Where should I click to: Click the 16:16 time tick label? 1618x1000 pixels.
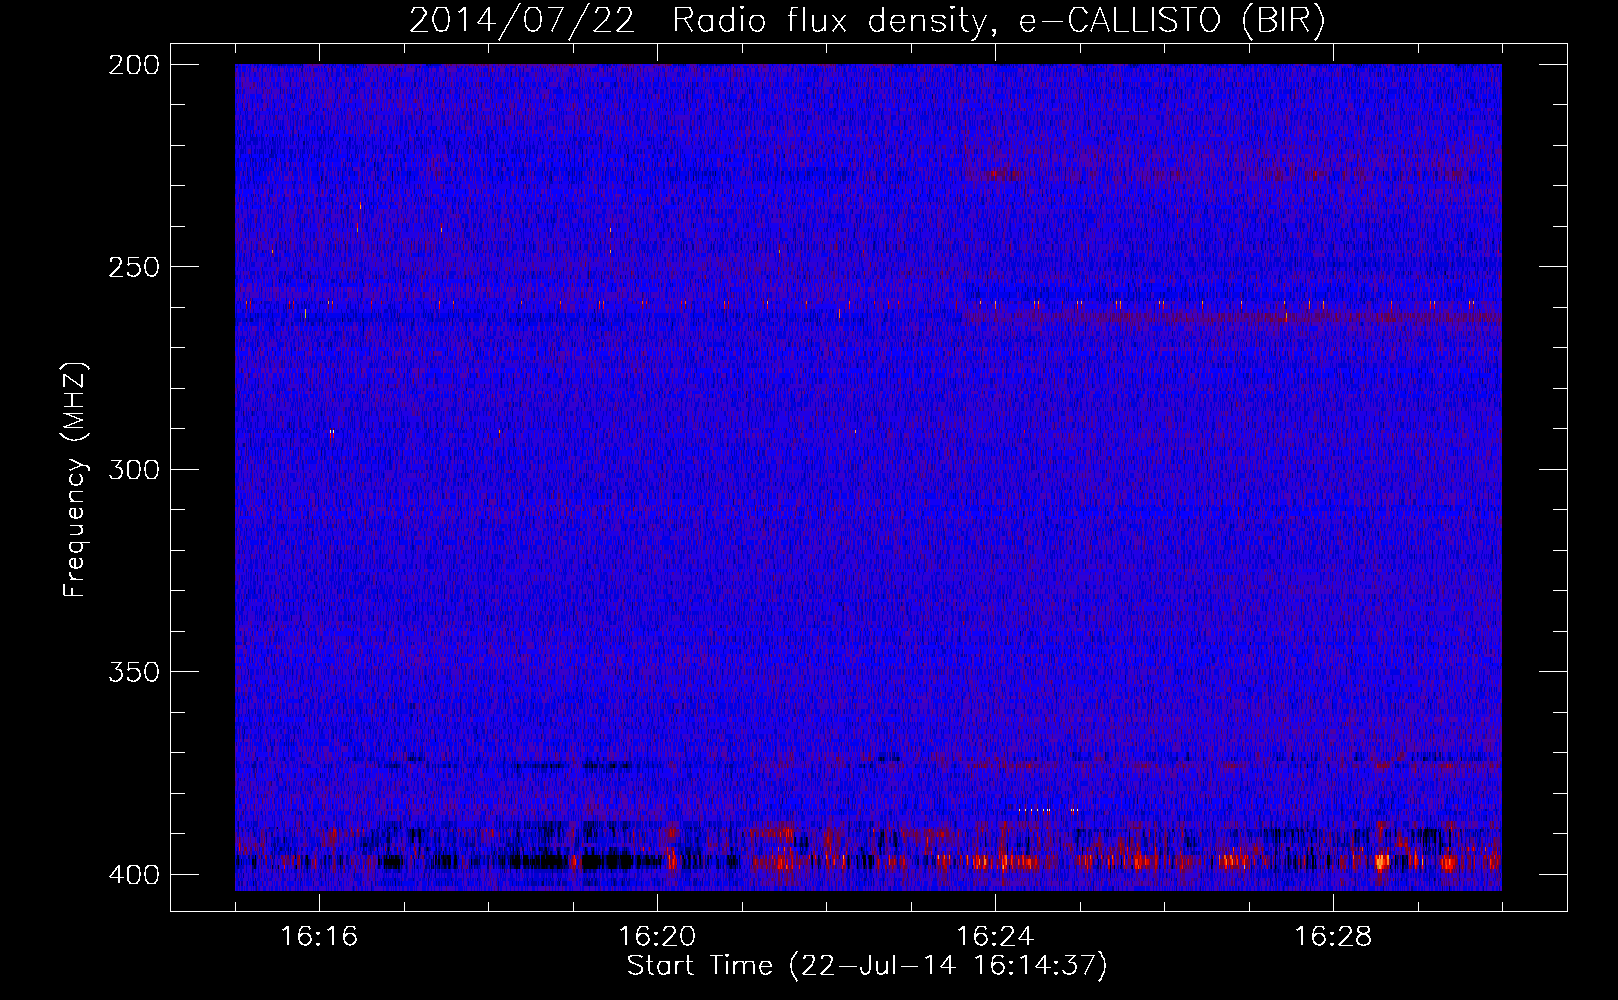[x=319, y=937]
